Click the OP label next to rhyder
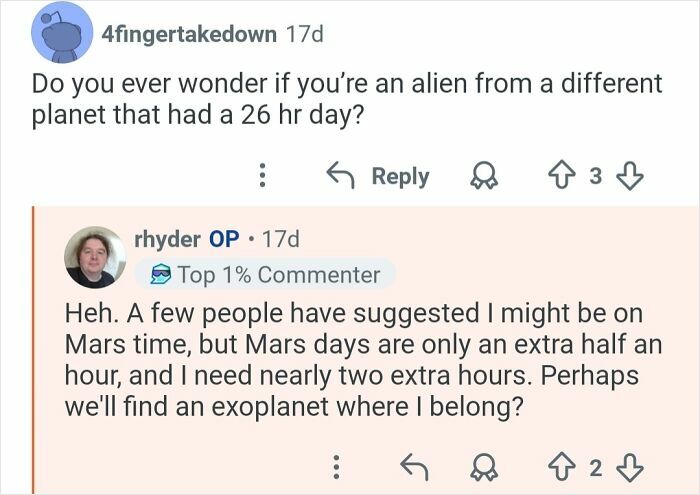700x495 pixels. (223, 240)
